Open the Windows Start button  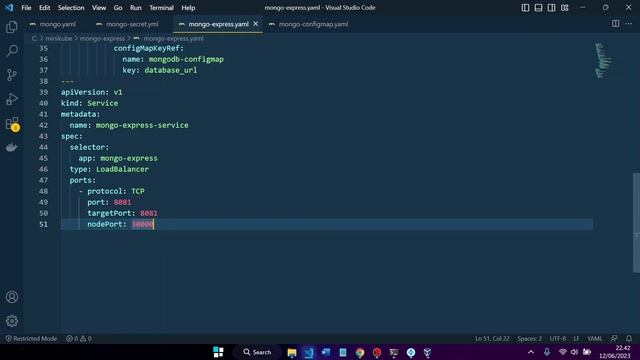(x=218, y=352)
